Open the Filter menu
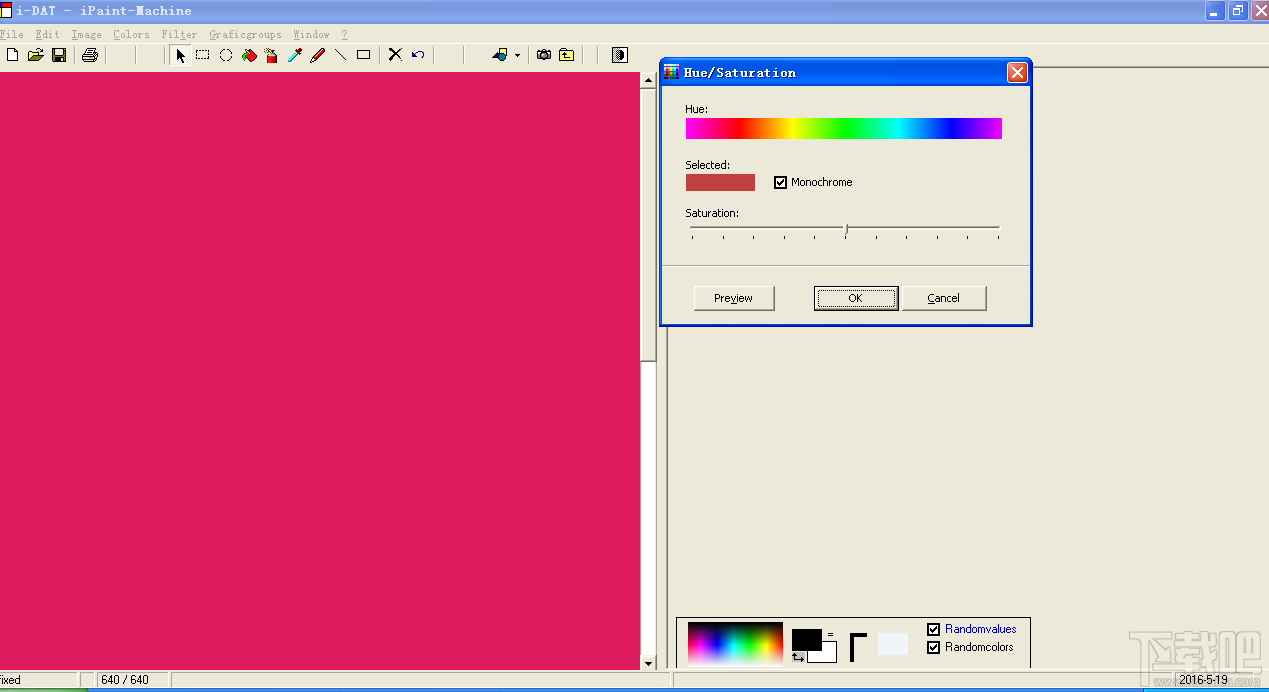This screenshot has height=692, width=1269. [x=179, y=33]
